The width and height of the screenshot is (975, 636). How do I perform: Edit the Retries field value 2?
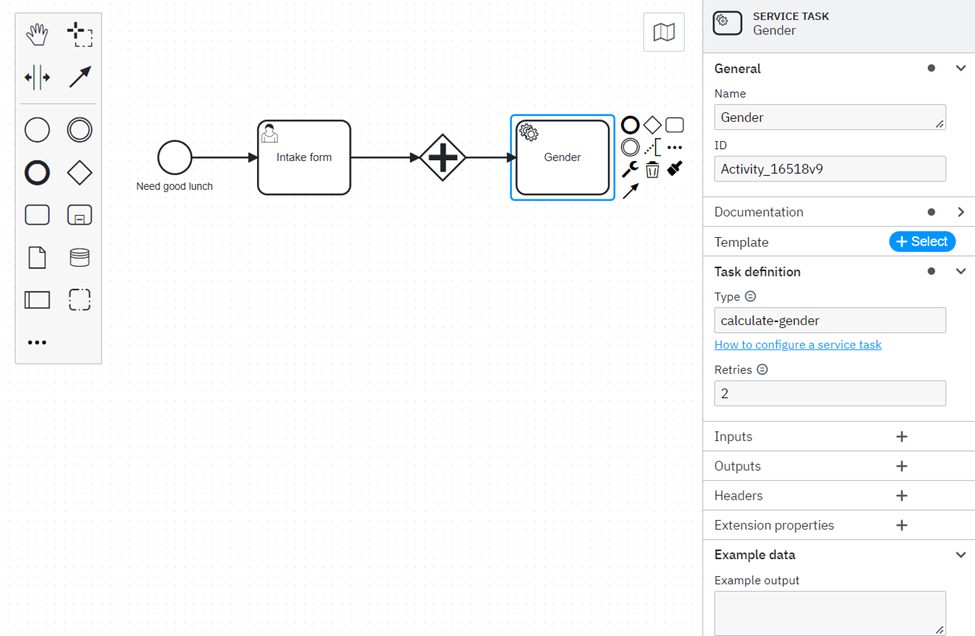[829, 394]
